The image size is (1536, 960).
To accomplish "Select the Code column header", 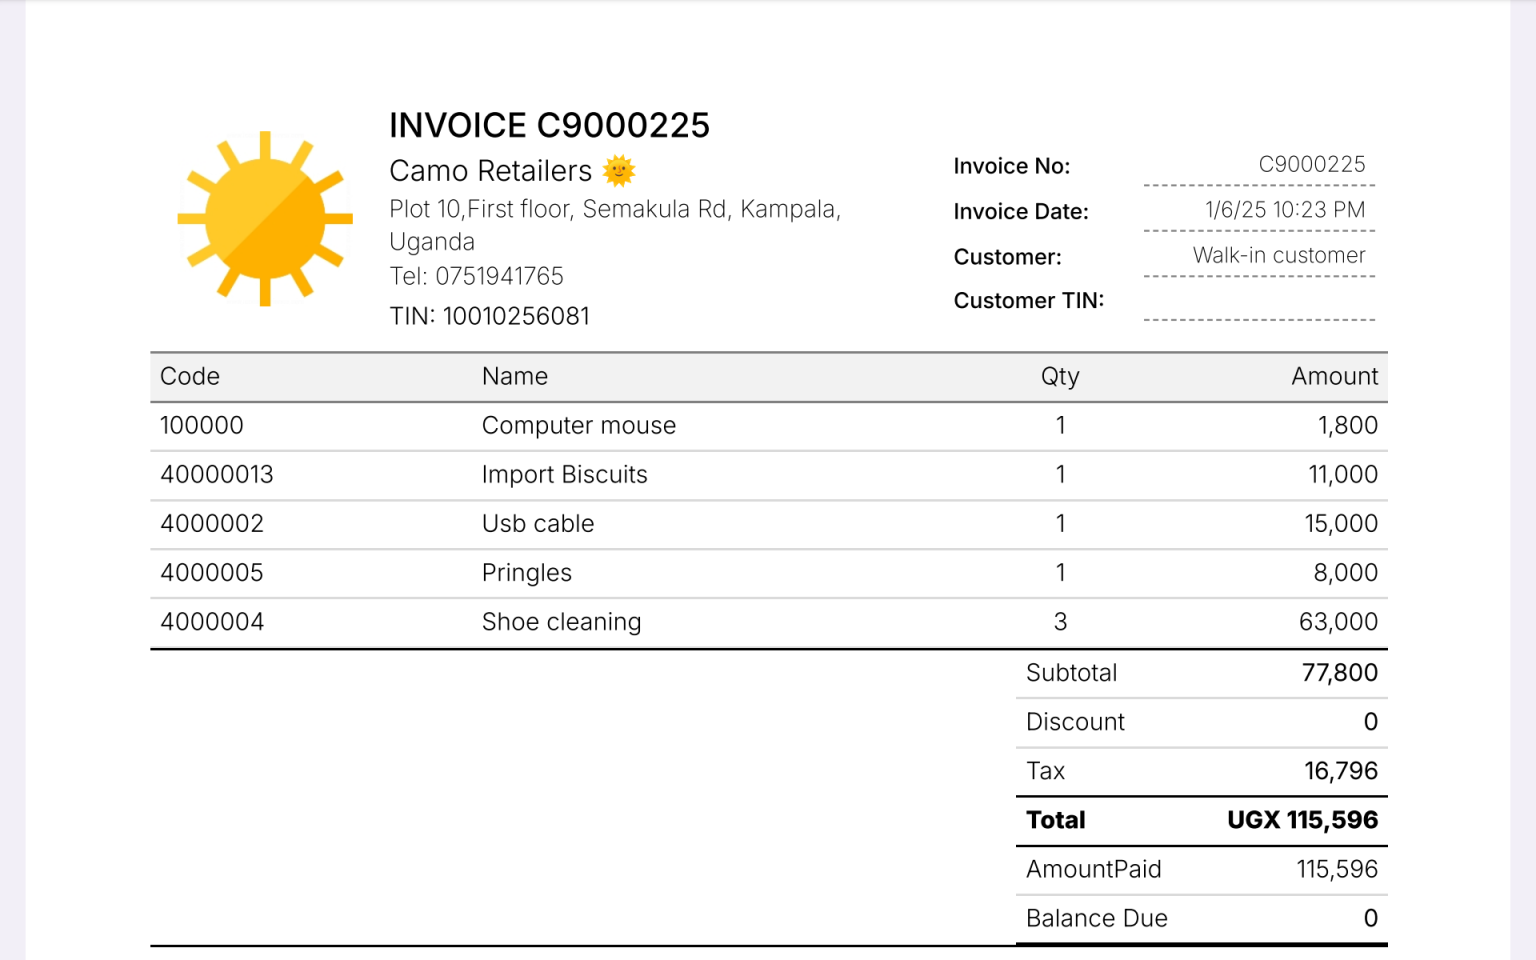I will [189, 376].
